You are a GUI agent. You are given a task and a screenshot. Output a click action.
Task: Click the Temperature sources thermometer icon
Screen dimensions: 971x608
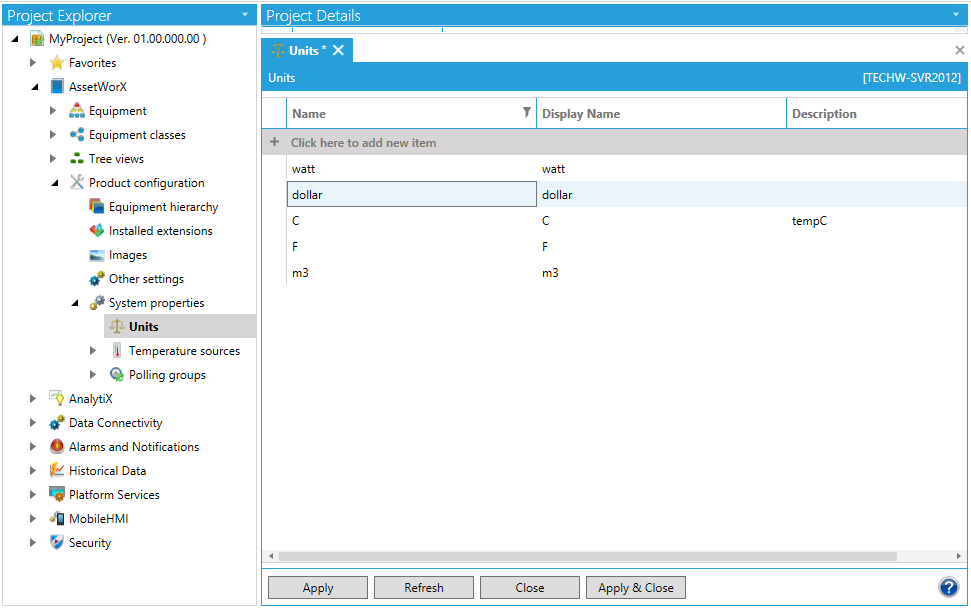pos(117,351)
